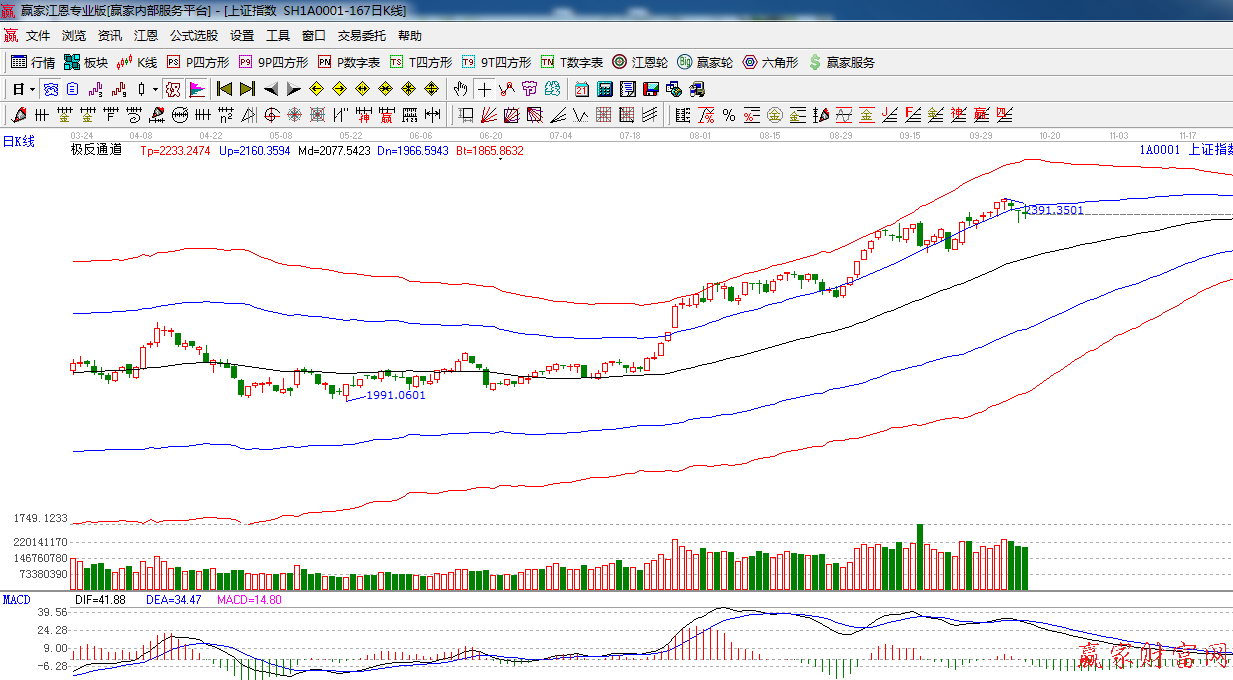The image size is (1233, 680).
Task: Click the 赢家服务 service button
Action: point(841,62)
